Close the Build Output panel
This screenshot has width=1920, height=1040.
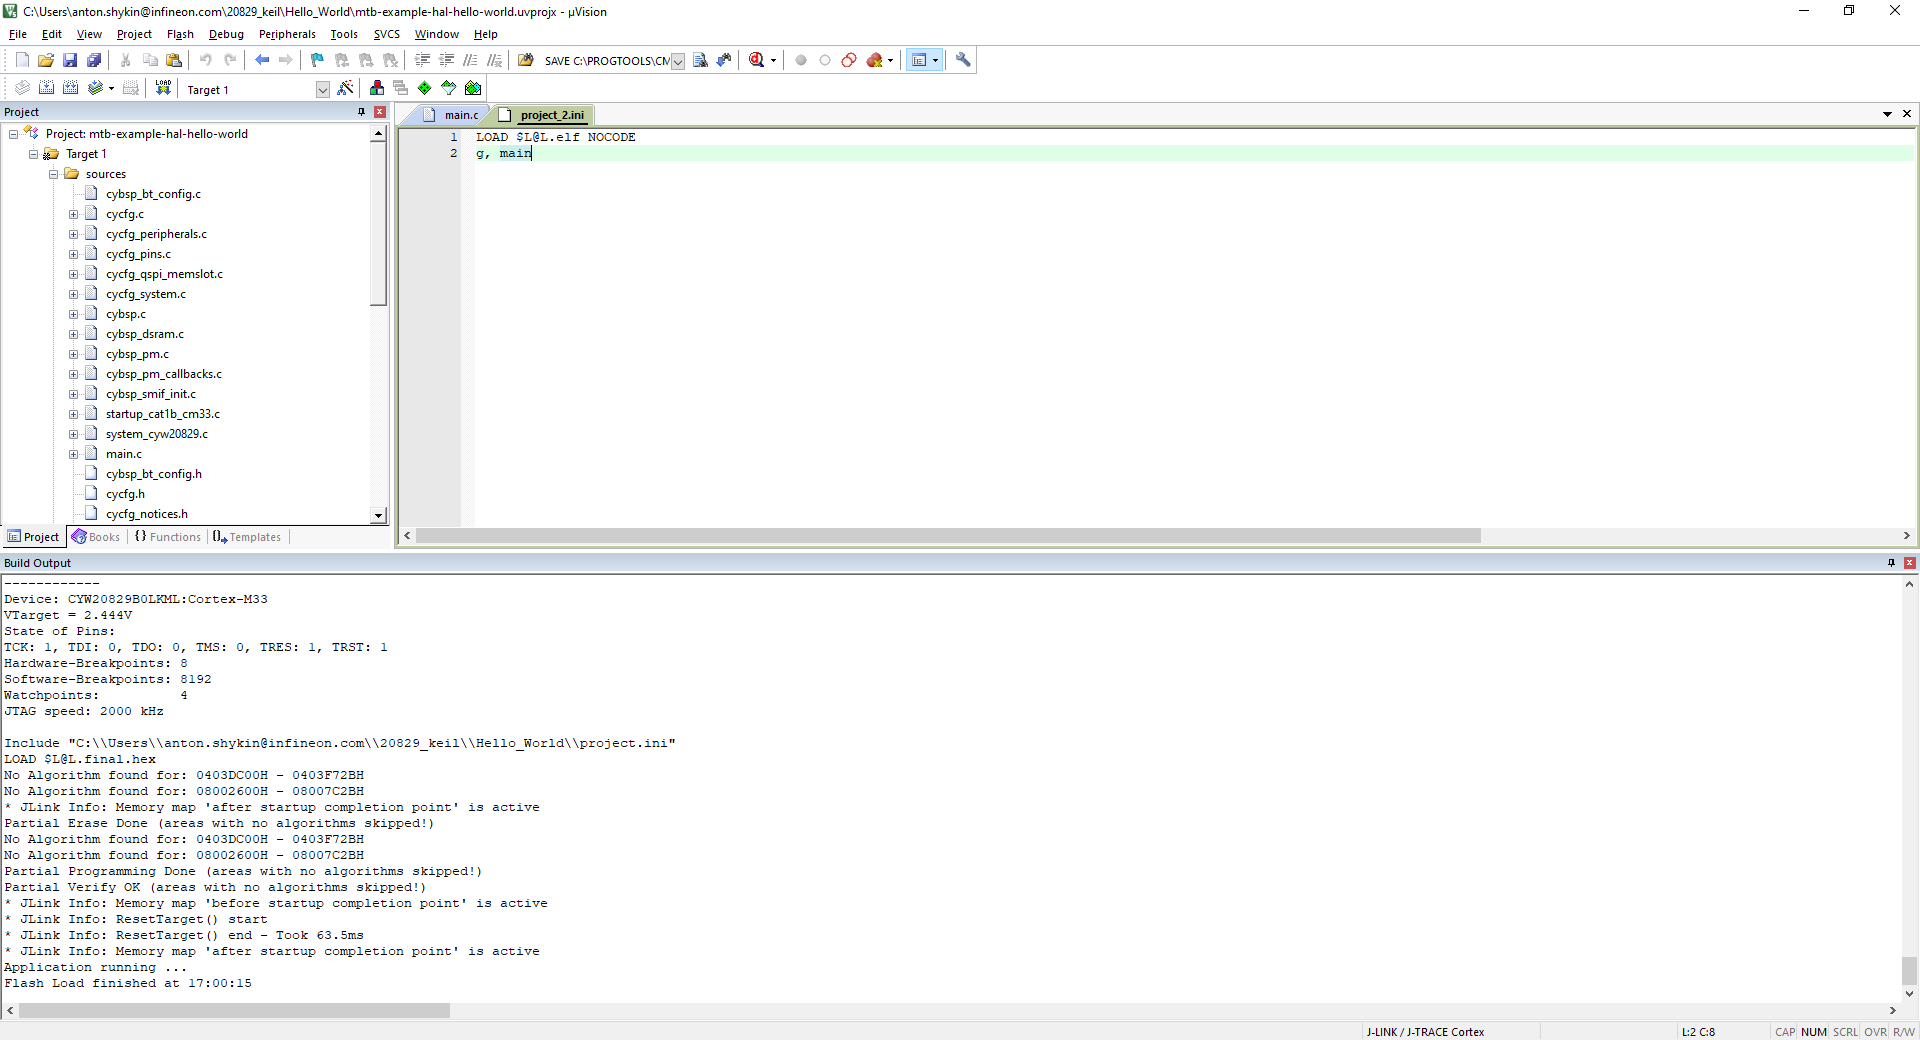click(x=1909, y=563)
